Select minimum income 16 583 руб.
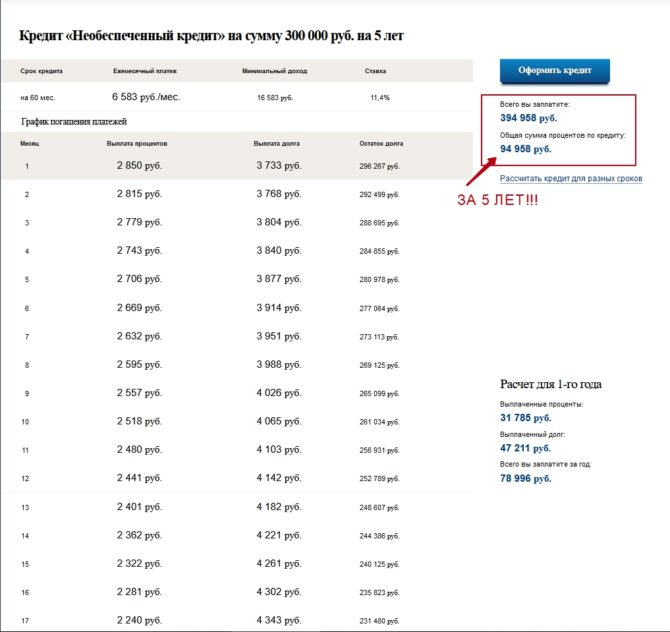670x632 pixels. pos(275,98)
